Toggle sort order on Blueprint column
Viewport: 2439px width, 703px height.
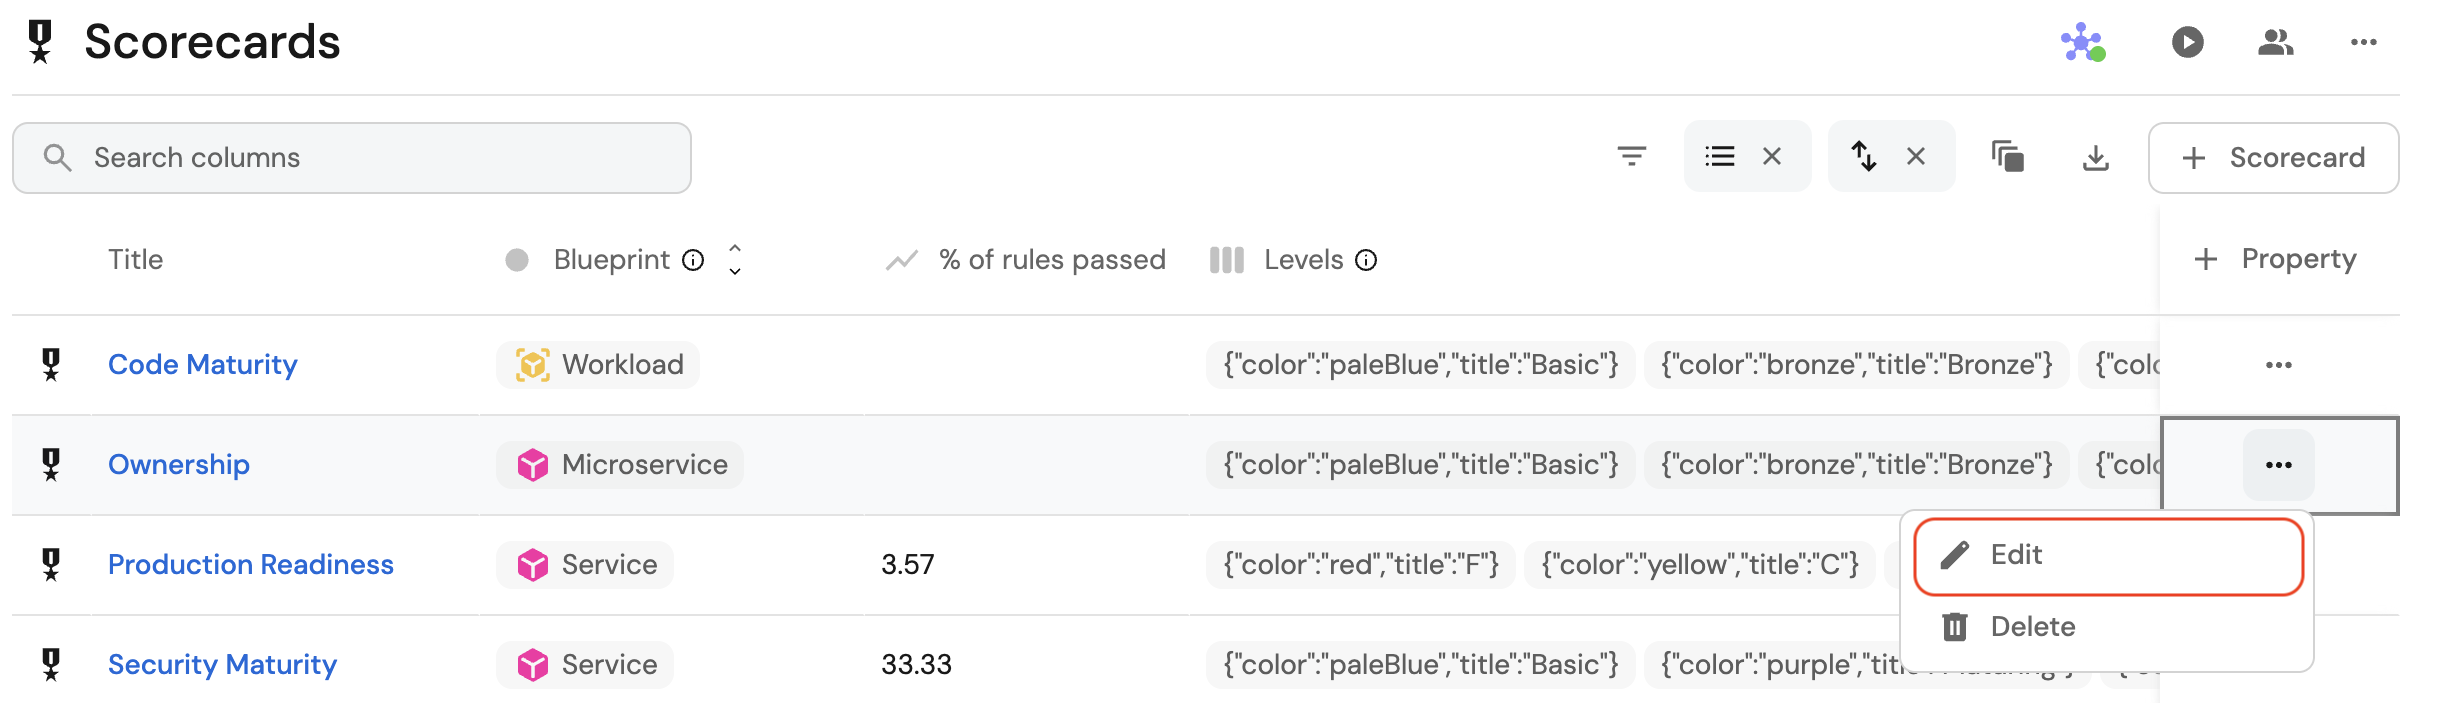[x=735, y=260]
